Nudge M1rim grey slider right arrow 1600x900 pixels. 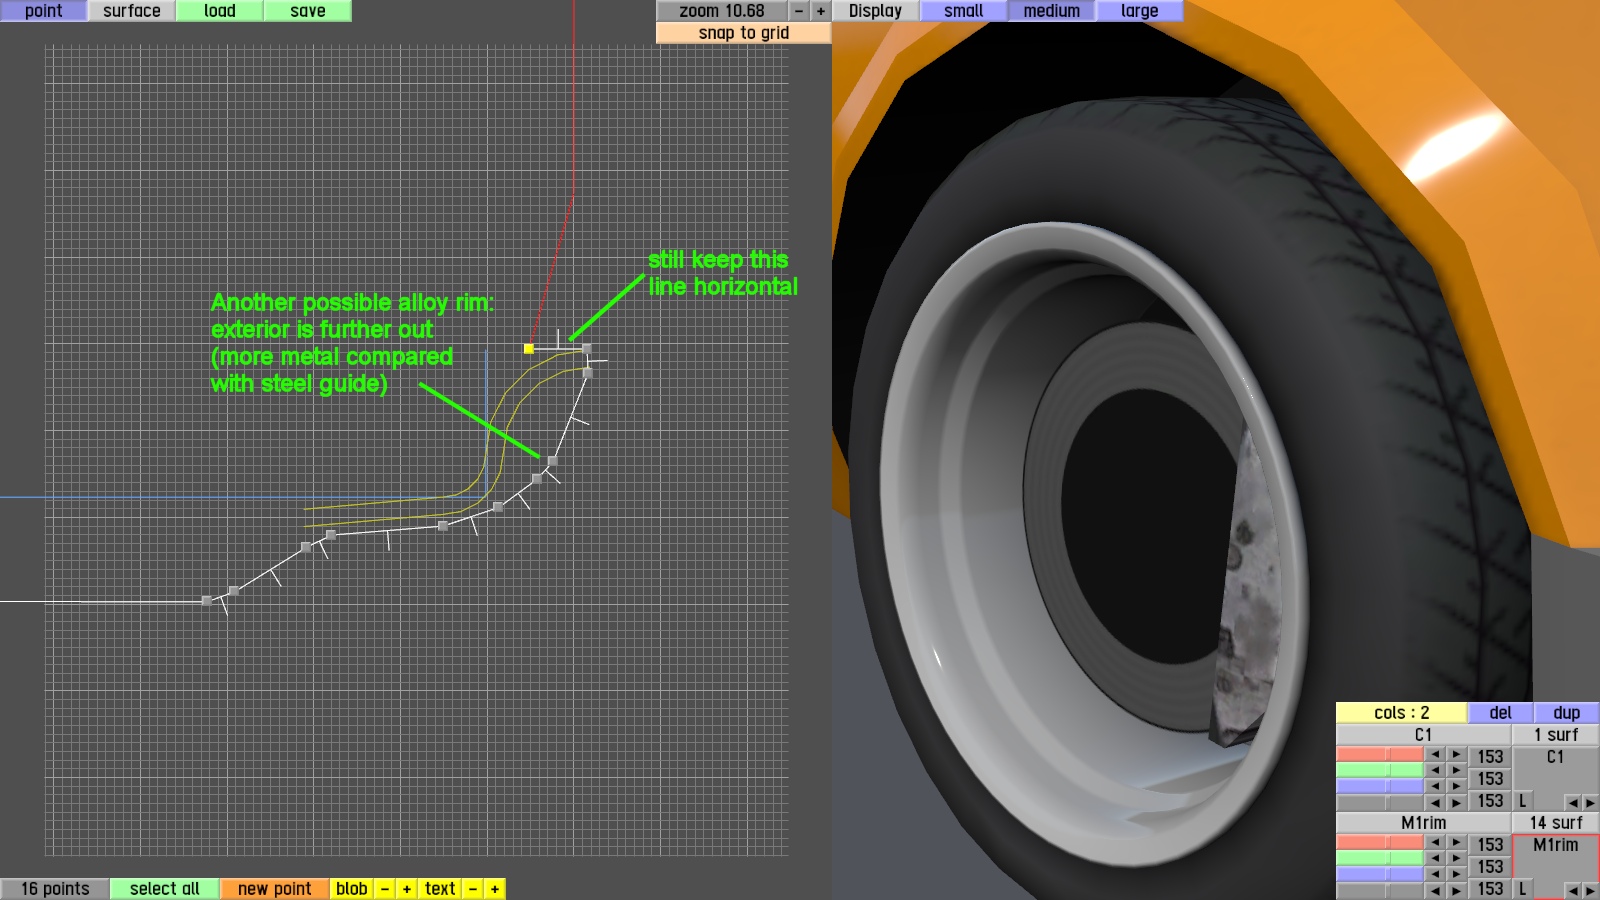click(x=1457, y=890)
